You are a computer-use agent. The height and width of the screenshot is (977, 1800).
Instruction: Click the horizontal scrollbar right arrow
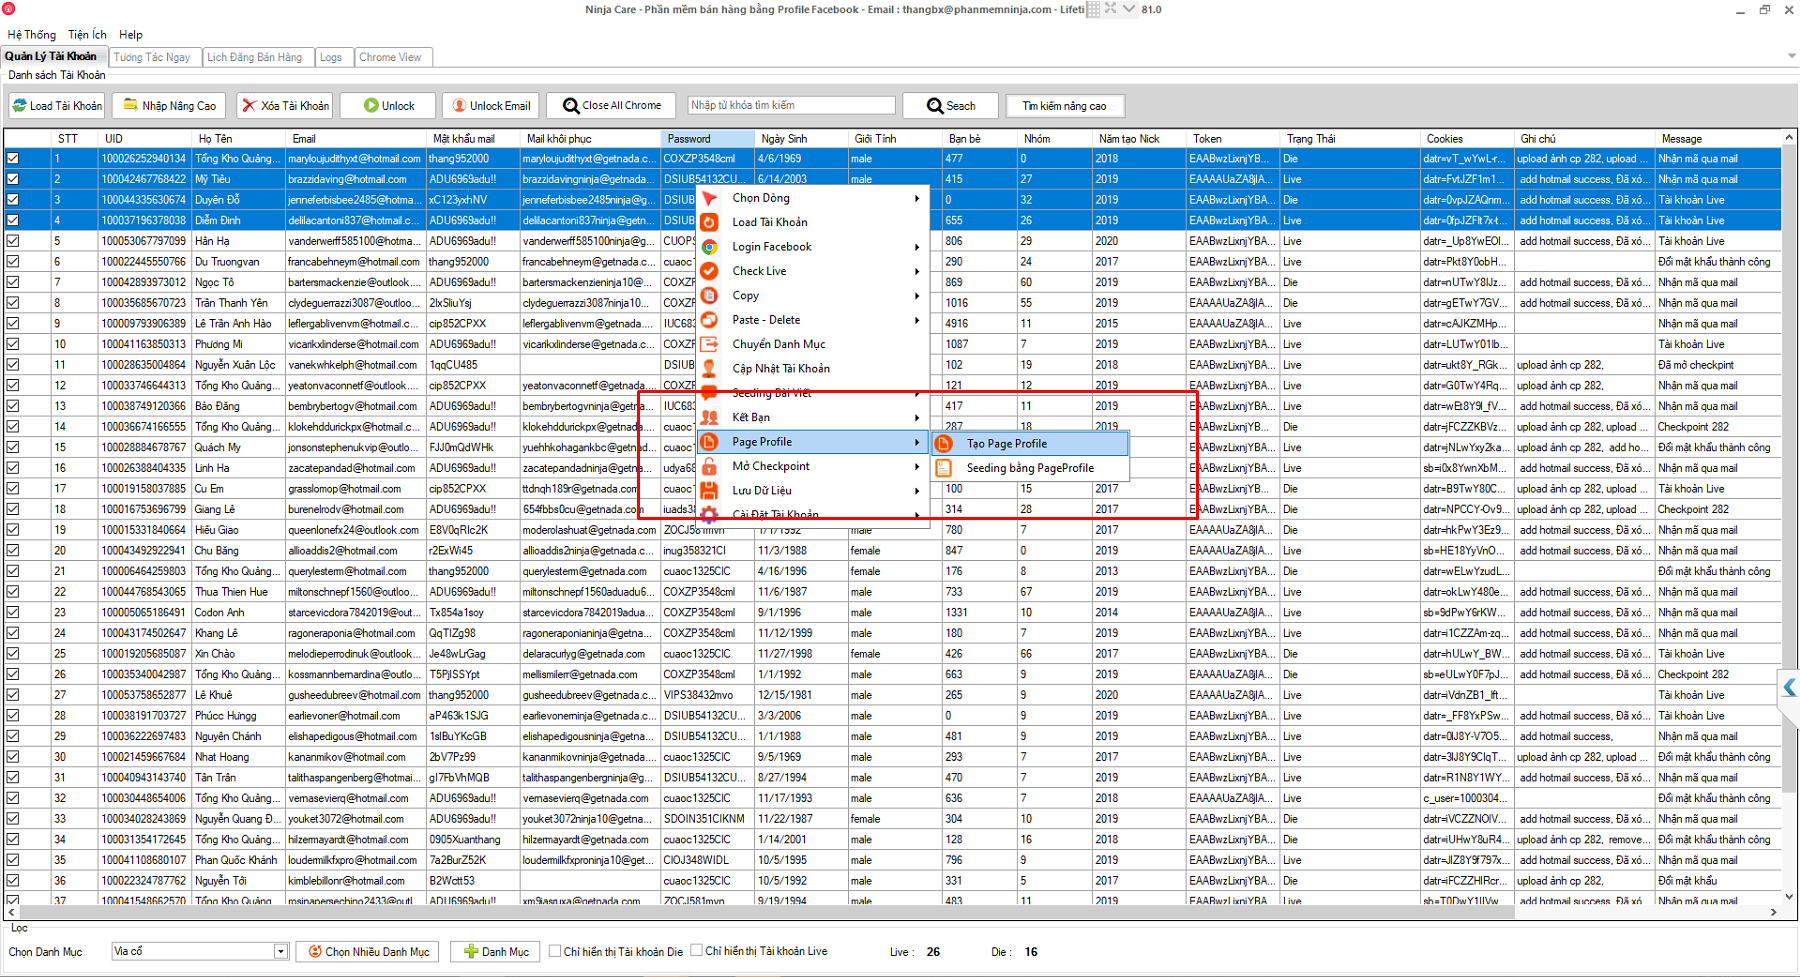(1773, 912)
